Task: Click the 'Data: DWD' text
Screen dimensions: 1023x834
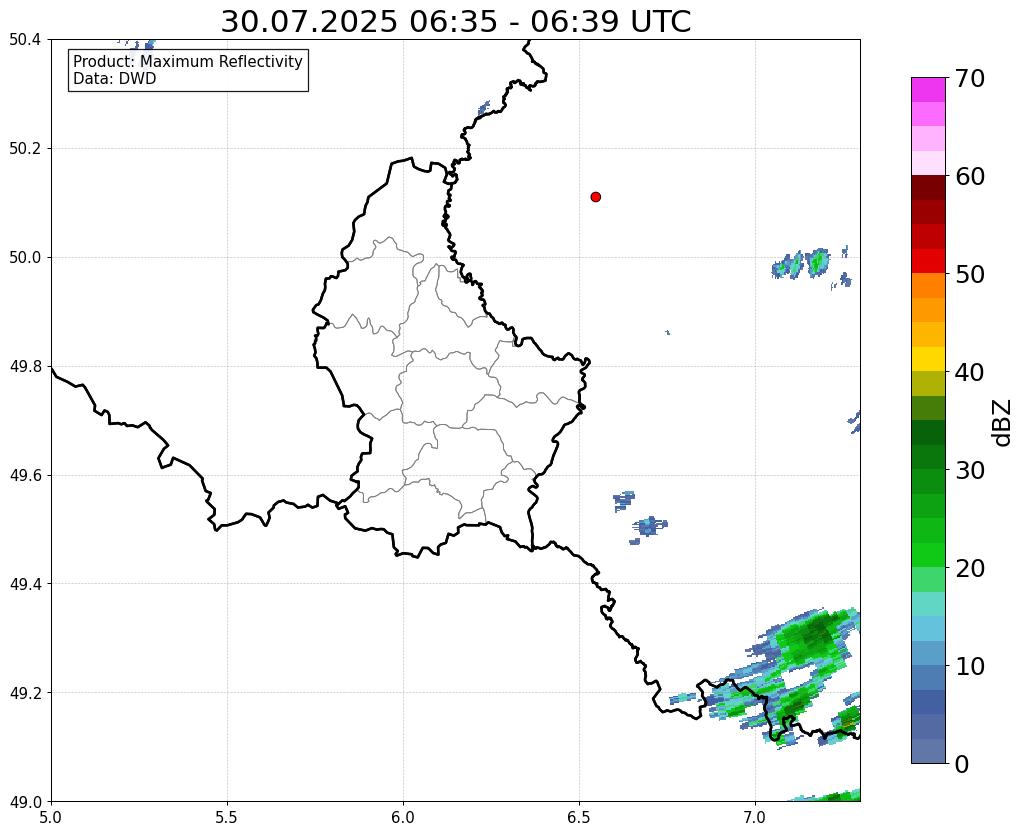Action: tap(114, 79)
